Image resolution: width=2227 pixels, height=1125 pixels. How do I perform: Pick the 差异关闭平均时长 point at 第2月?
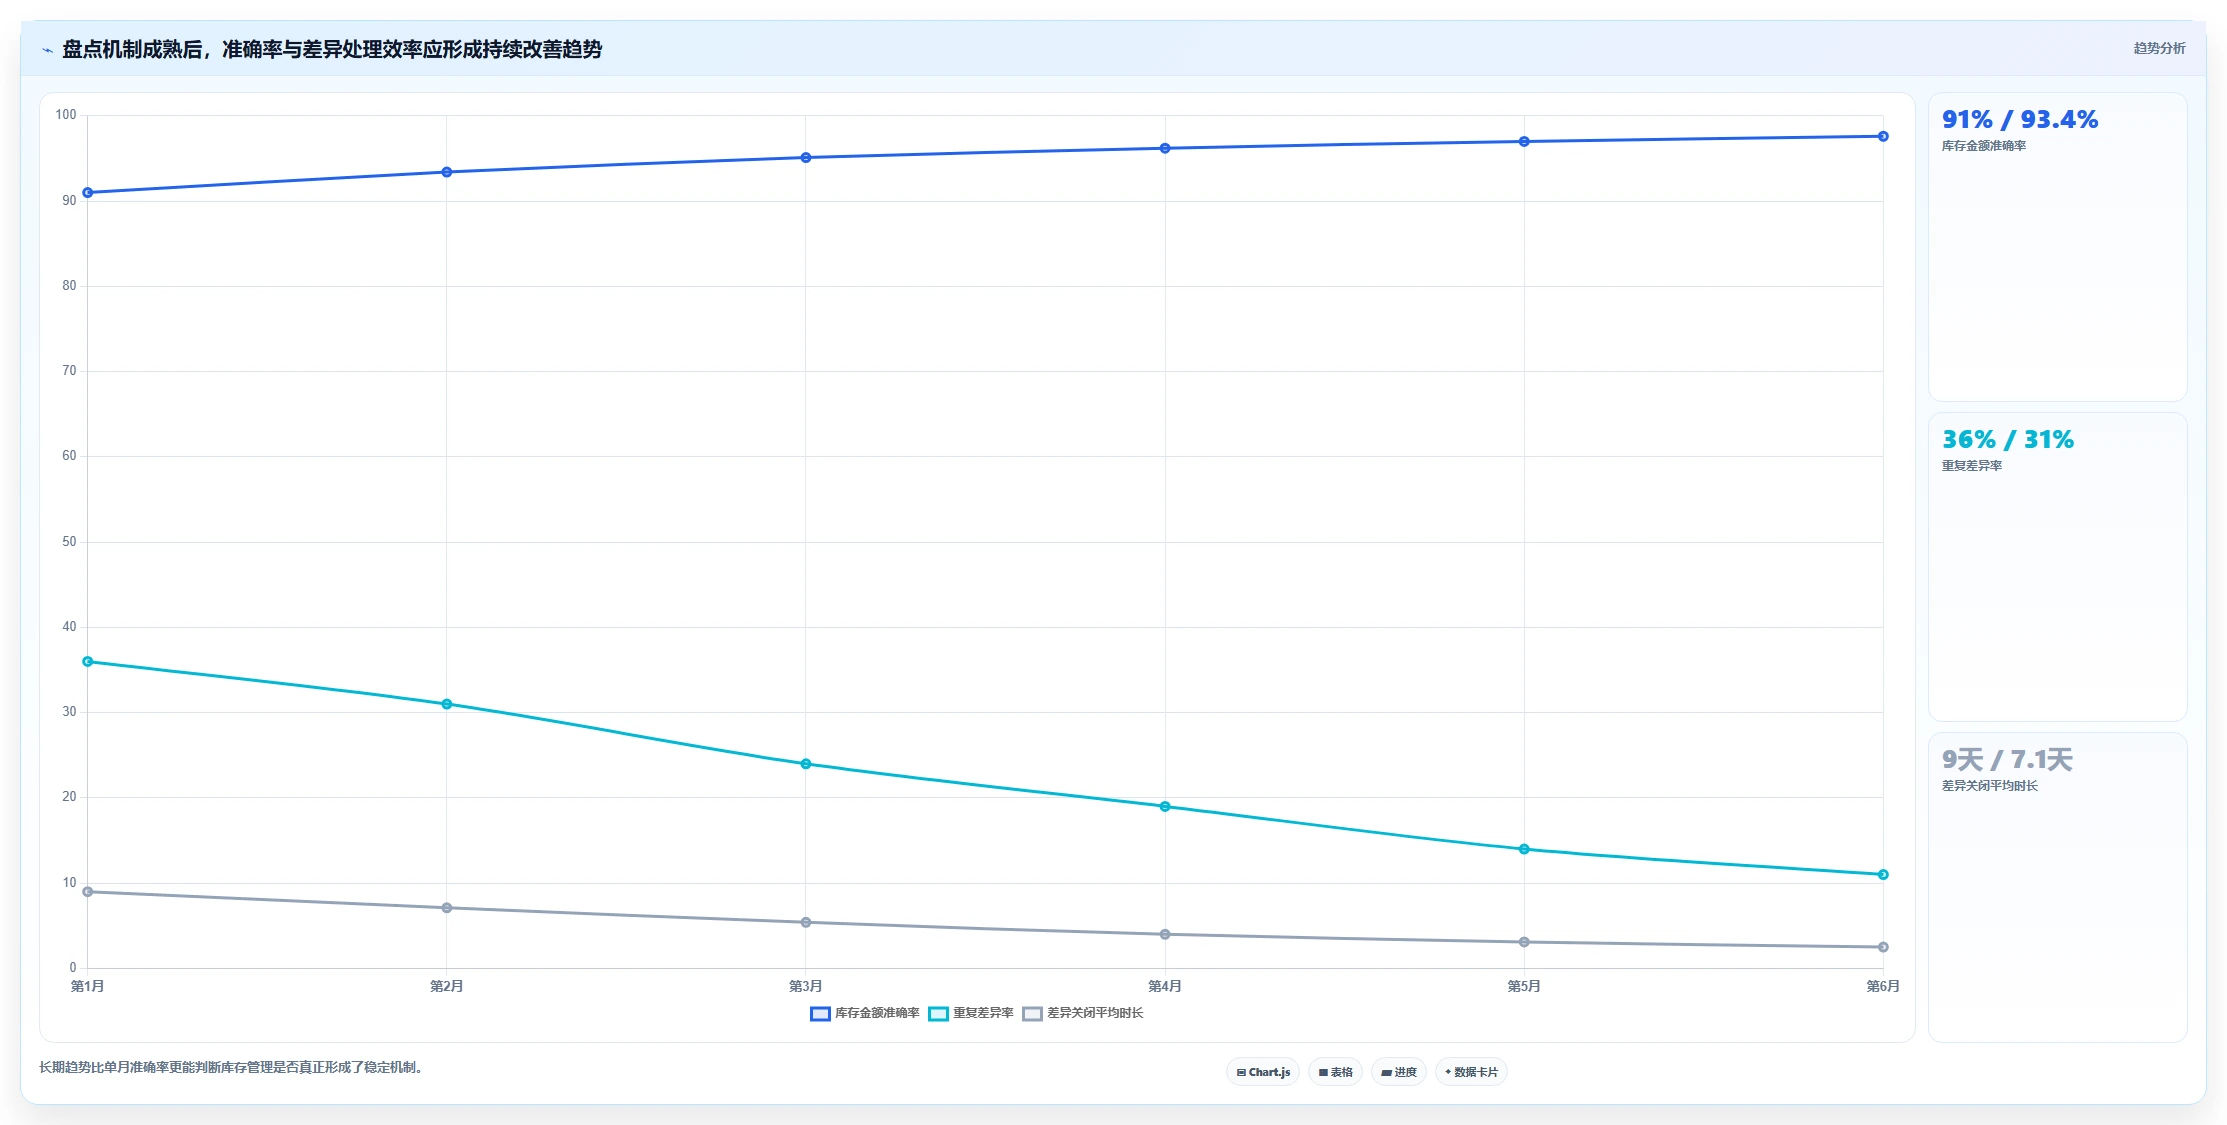447,908
